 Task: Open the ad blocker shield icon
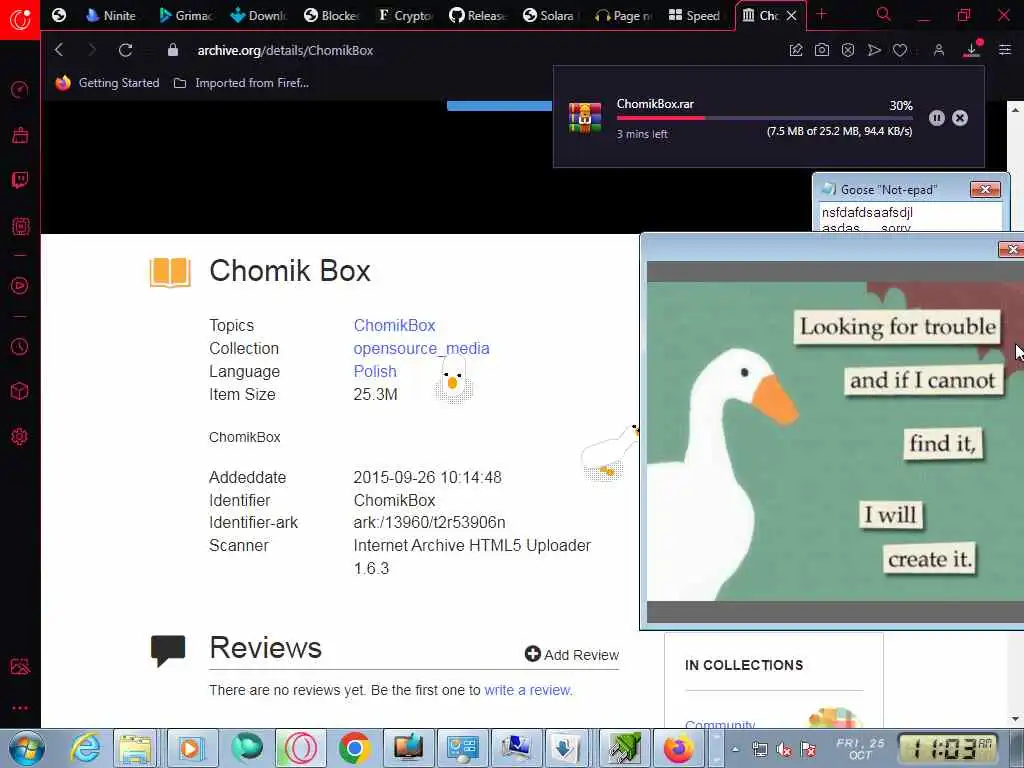848,50
